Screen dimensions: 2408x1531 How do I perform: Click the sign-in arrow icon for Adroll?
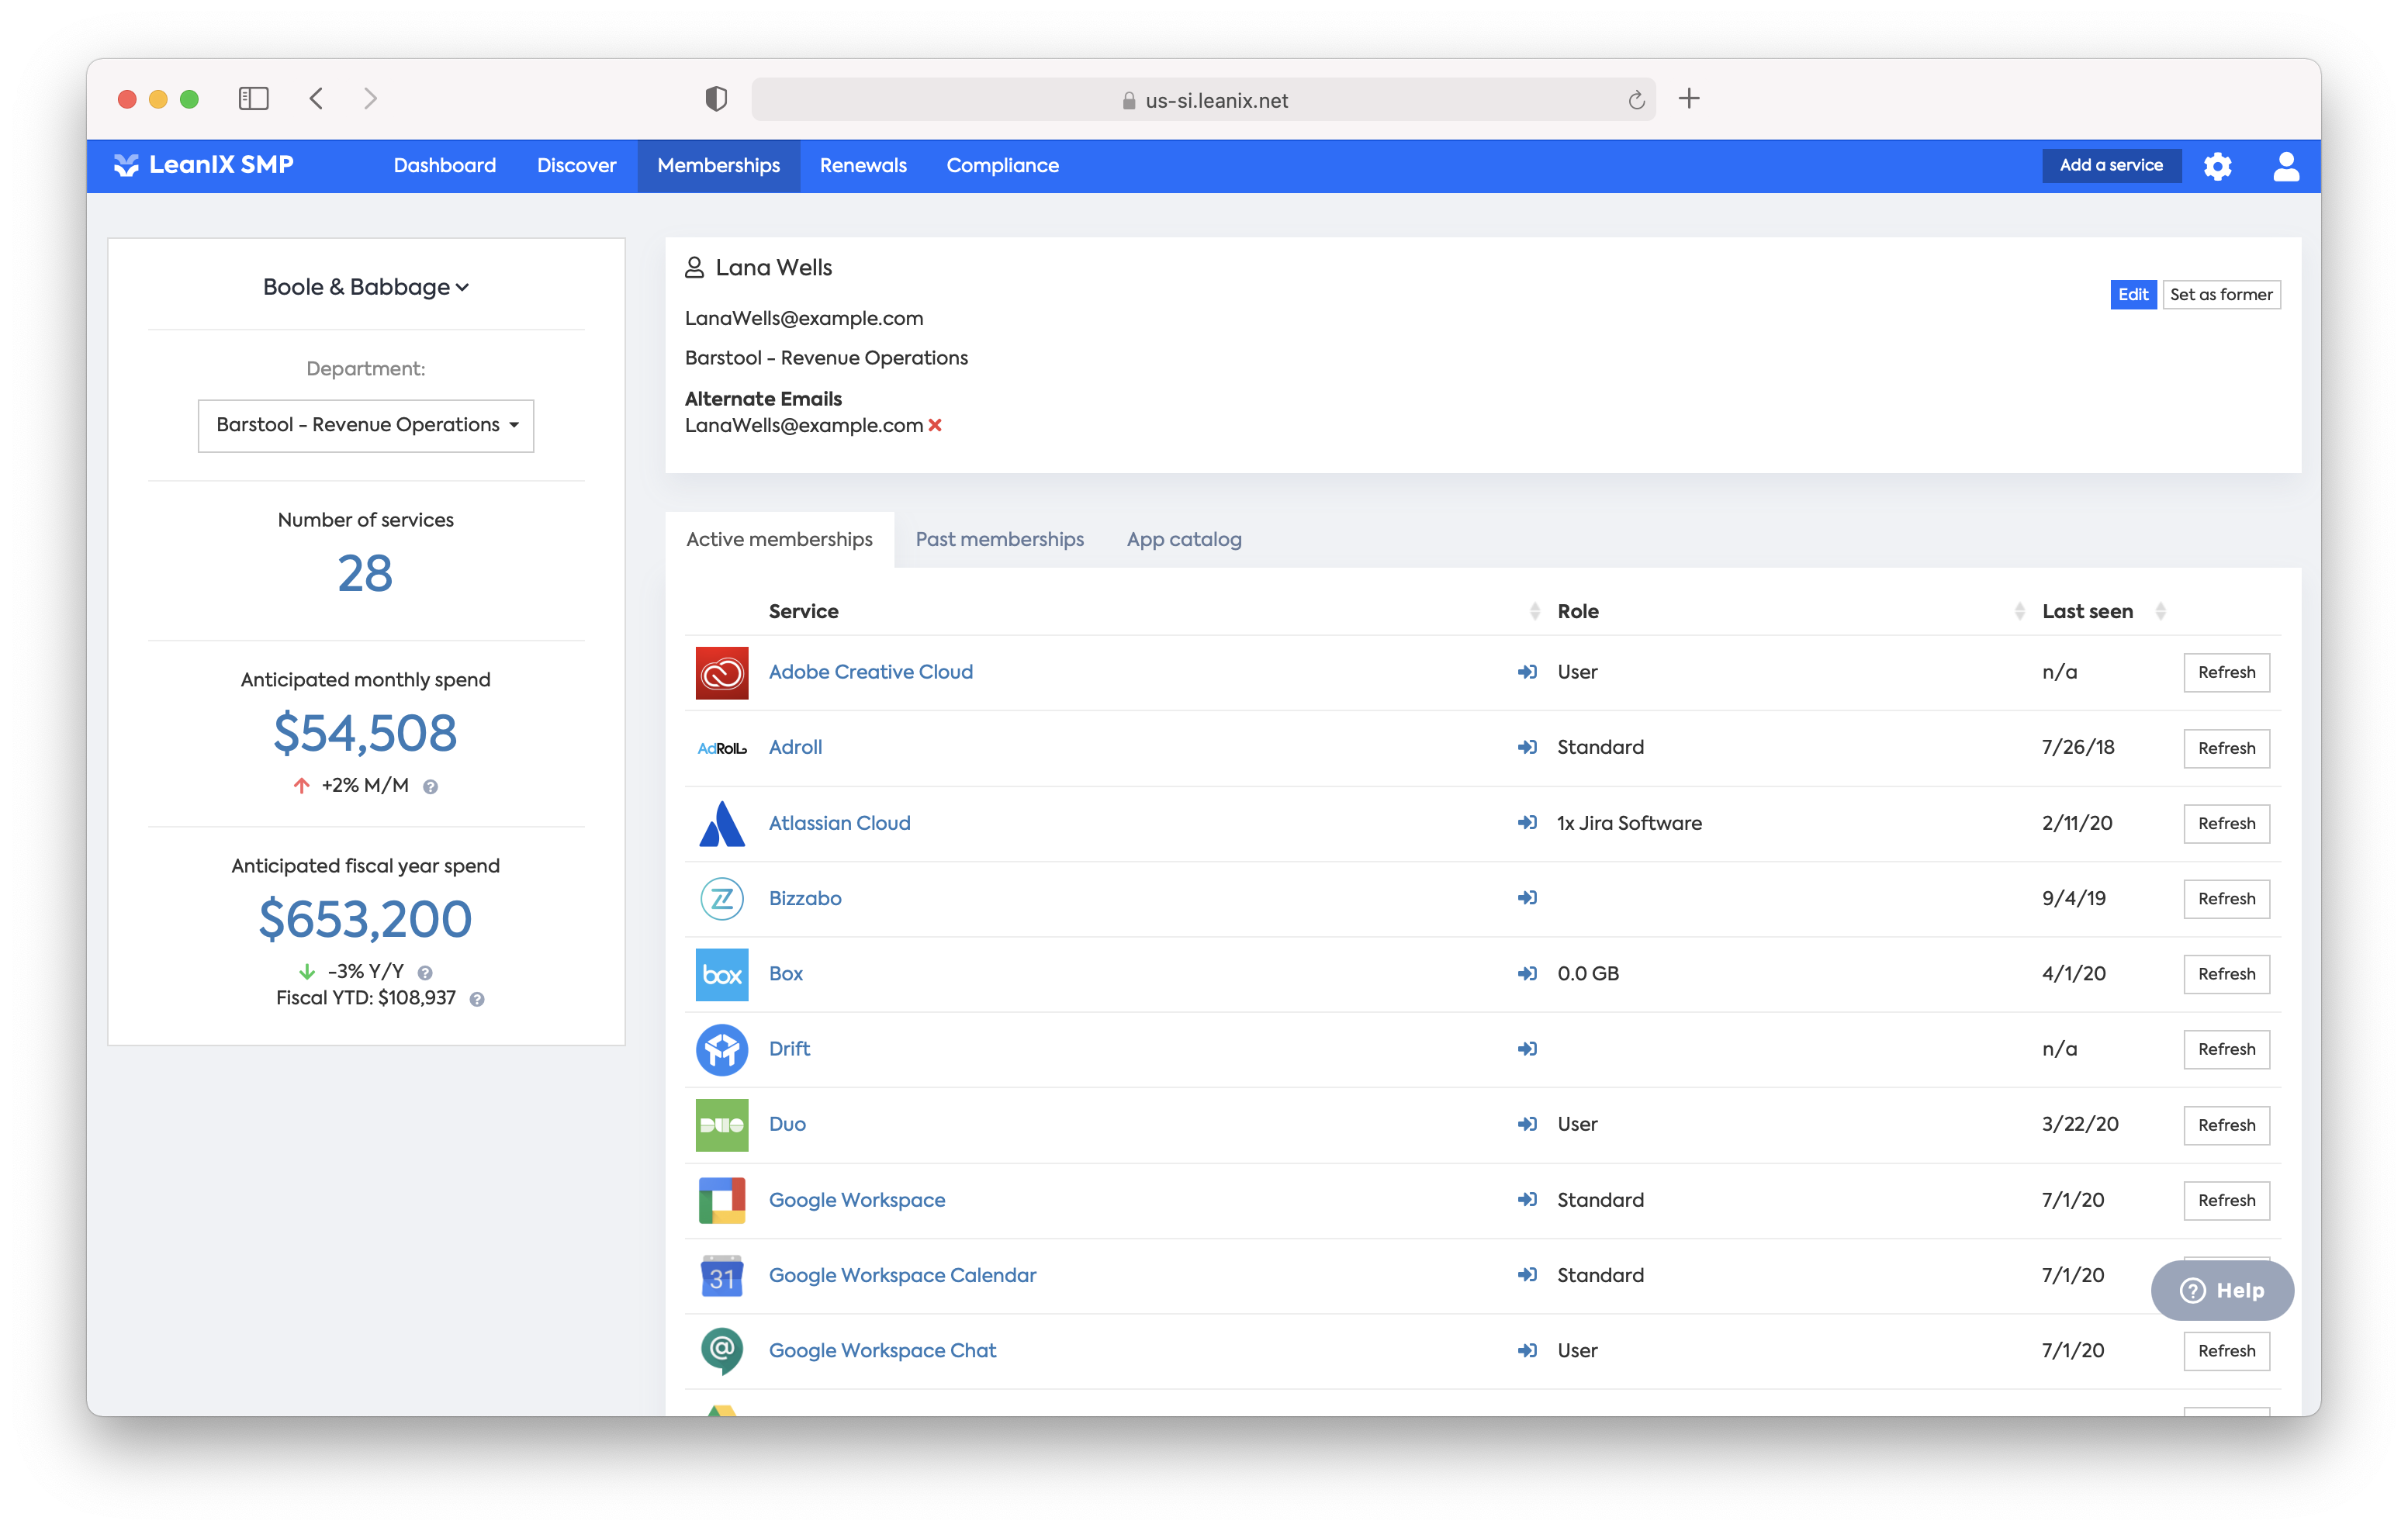click(x=1526, y=747)
